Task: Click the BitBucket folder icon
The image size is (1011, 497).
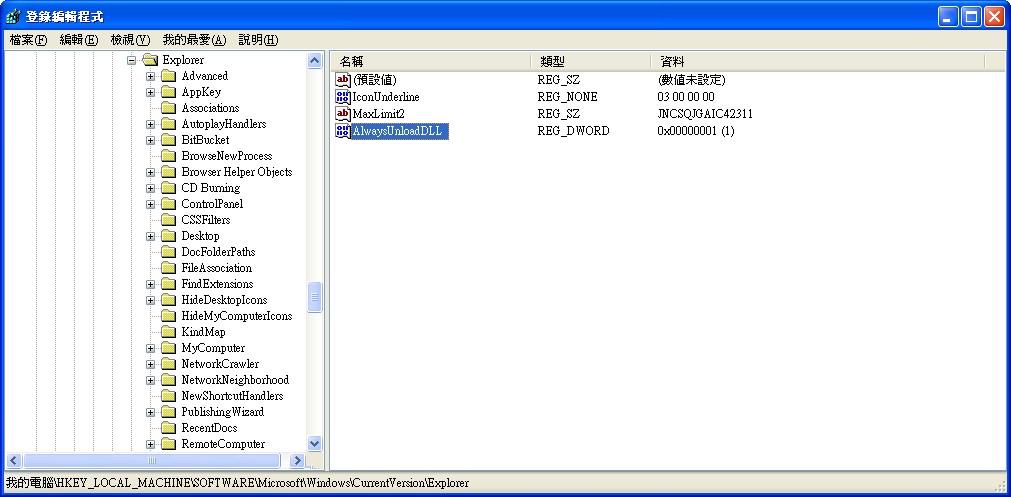Action: pos(168,140)
